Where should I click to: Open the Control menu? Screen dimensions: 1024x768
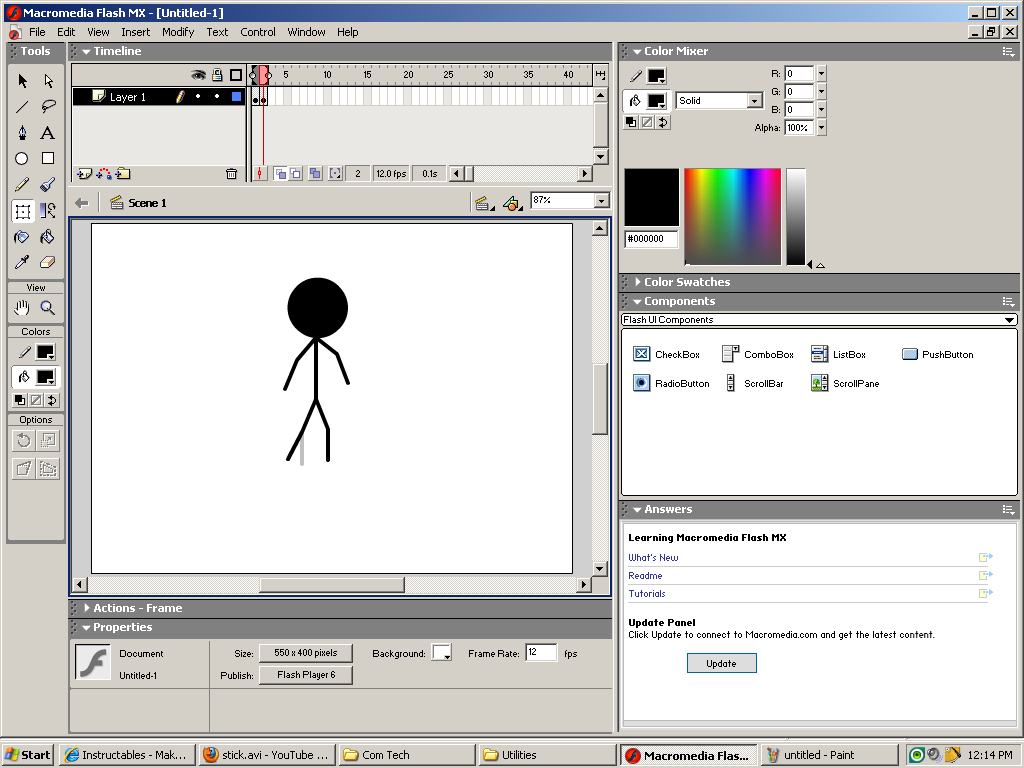[258, 31]
